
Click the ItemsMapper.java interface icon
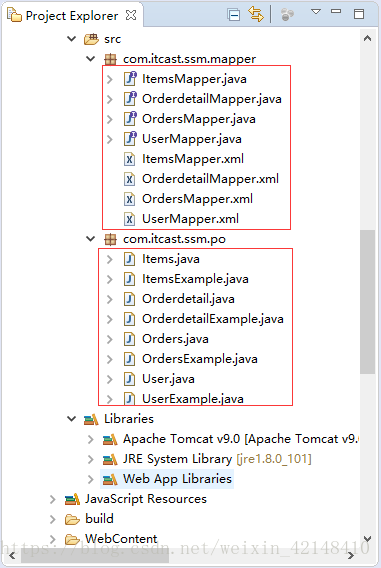(130, 79)
